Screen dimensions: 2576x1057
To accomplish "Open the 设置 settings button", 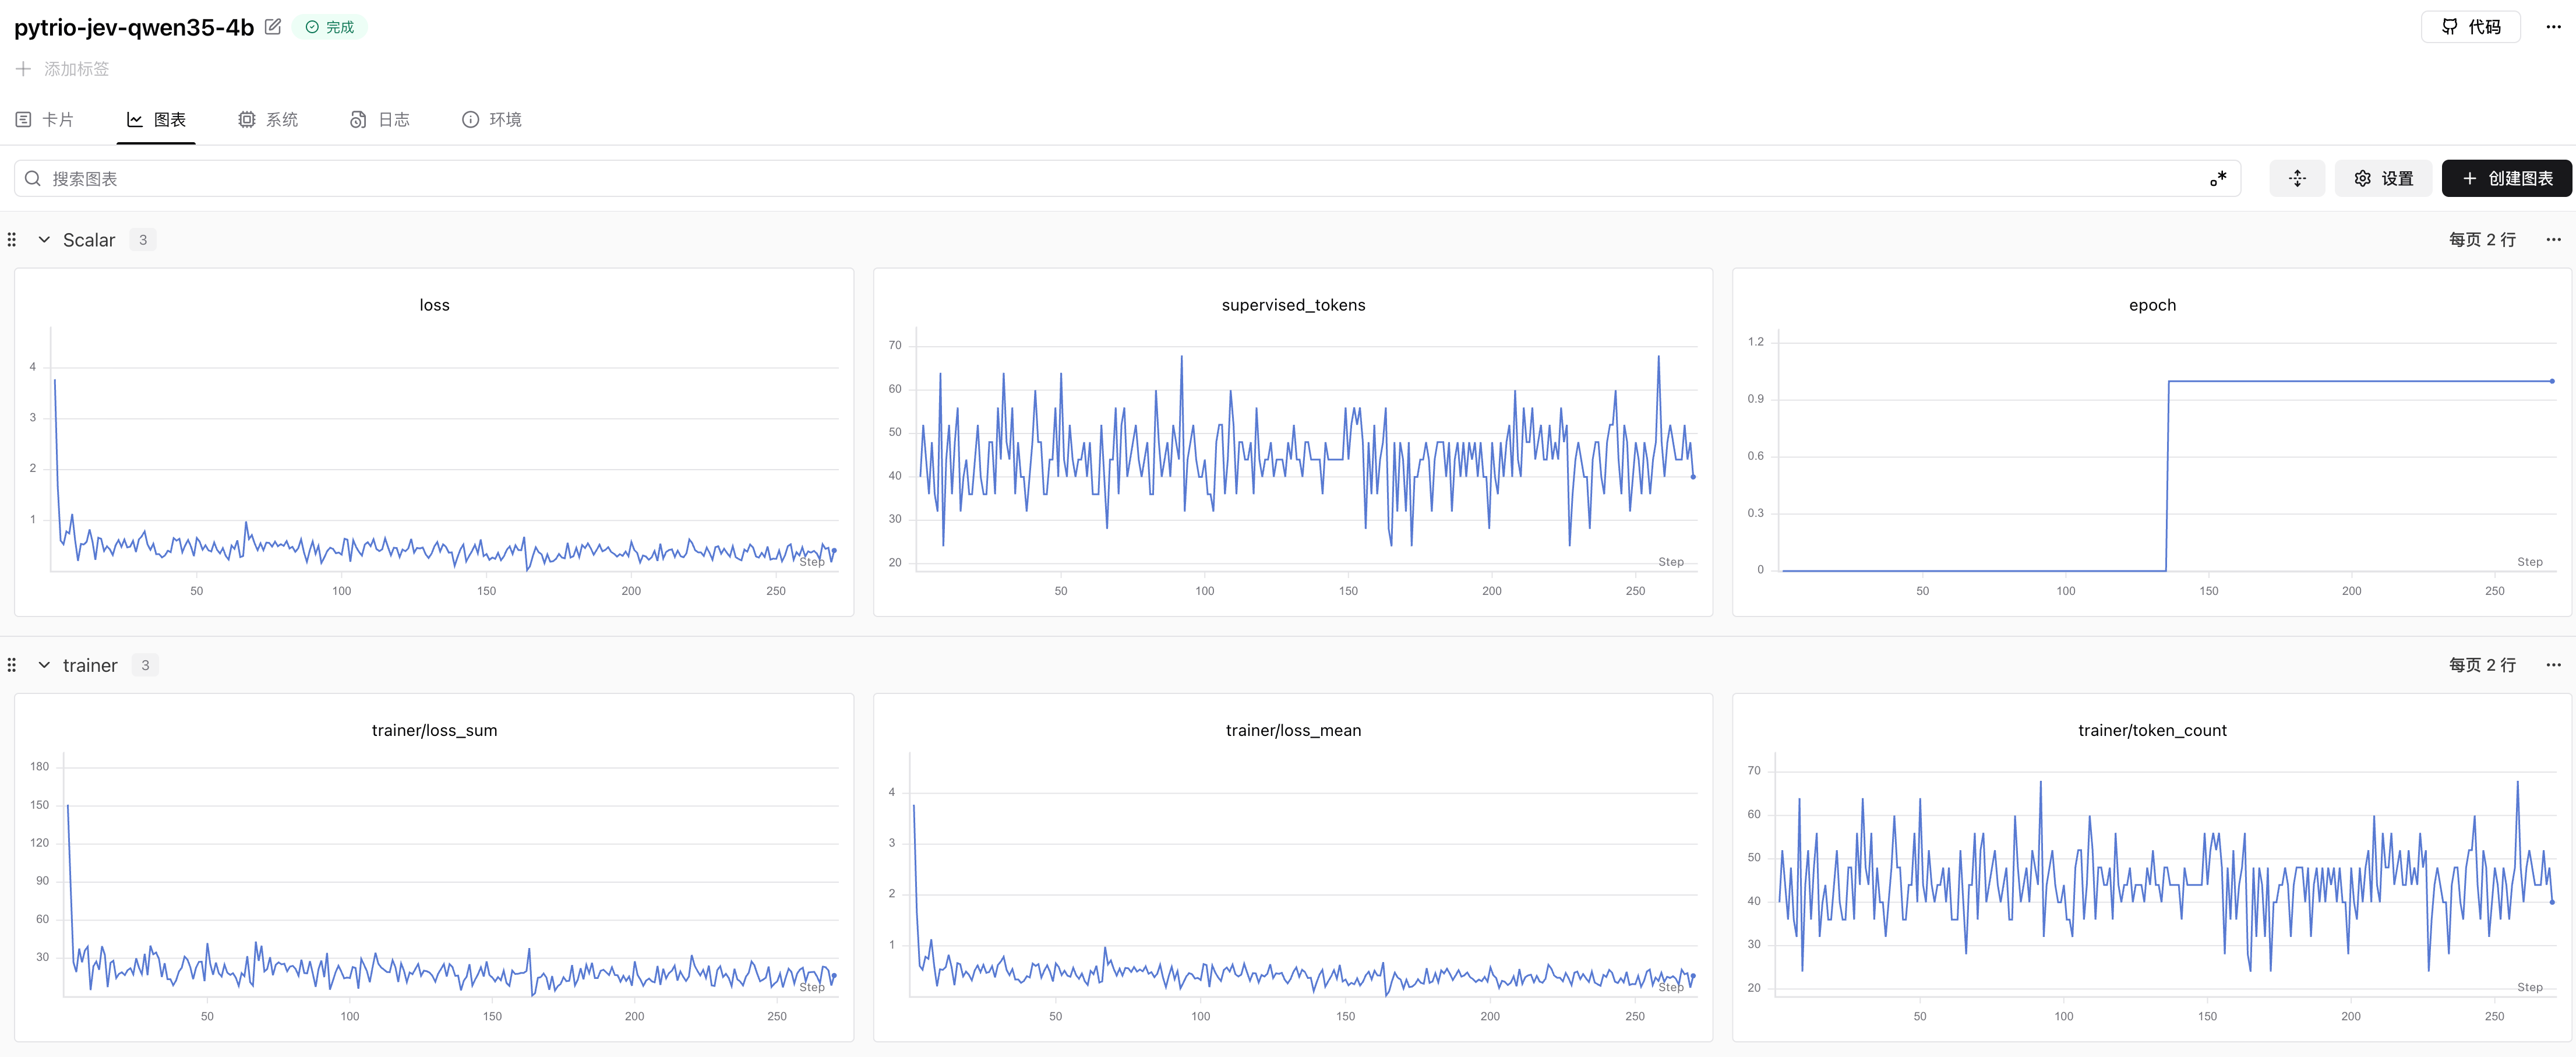I will (2383, 178).
